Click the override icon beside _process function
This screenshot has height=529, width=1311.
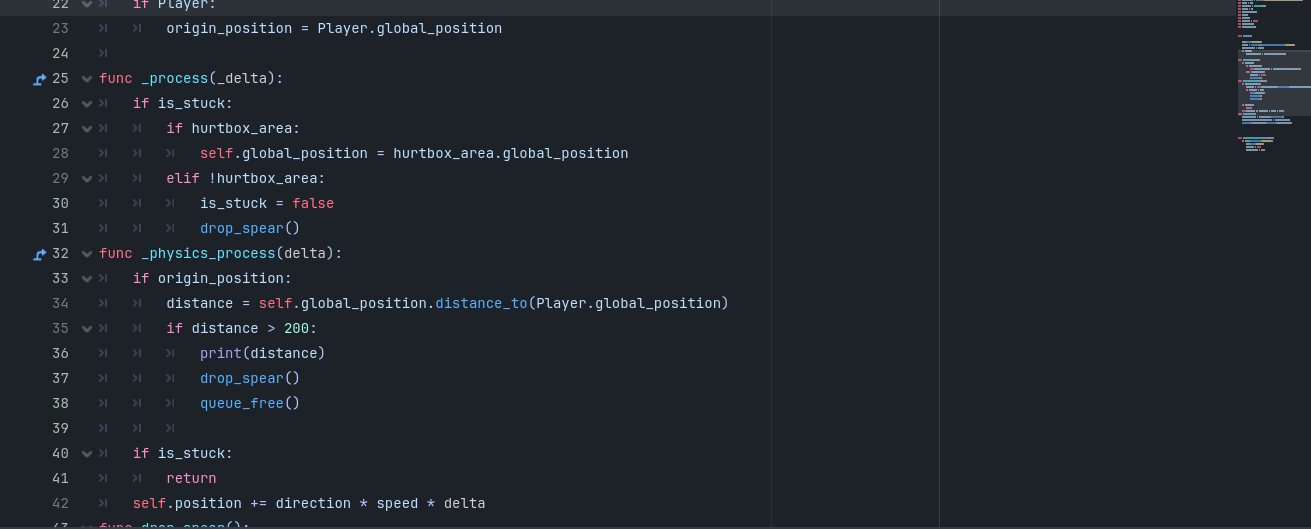click(x=40, y=79)
